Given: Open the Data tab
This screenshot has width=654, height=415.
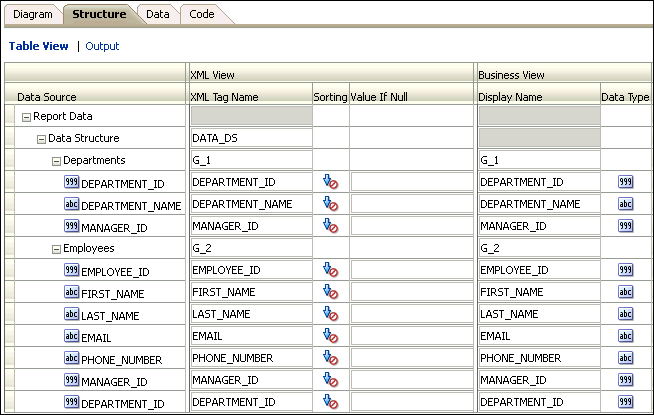Looking at the screenshot, I should click(158, 14).
